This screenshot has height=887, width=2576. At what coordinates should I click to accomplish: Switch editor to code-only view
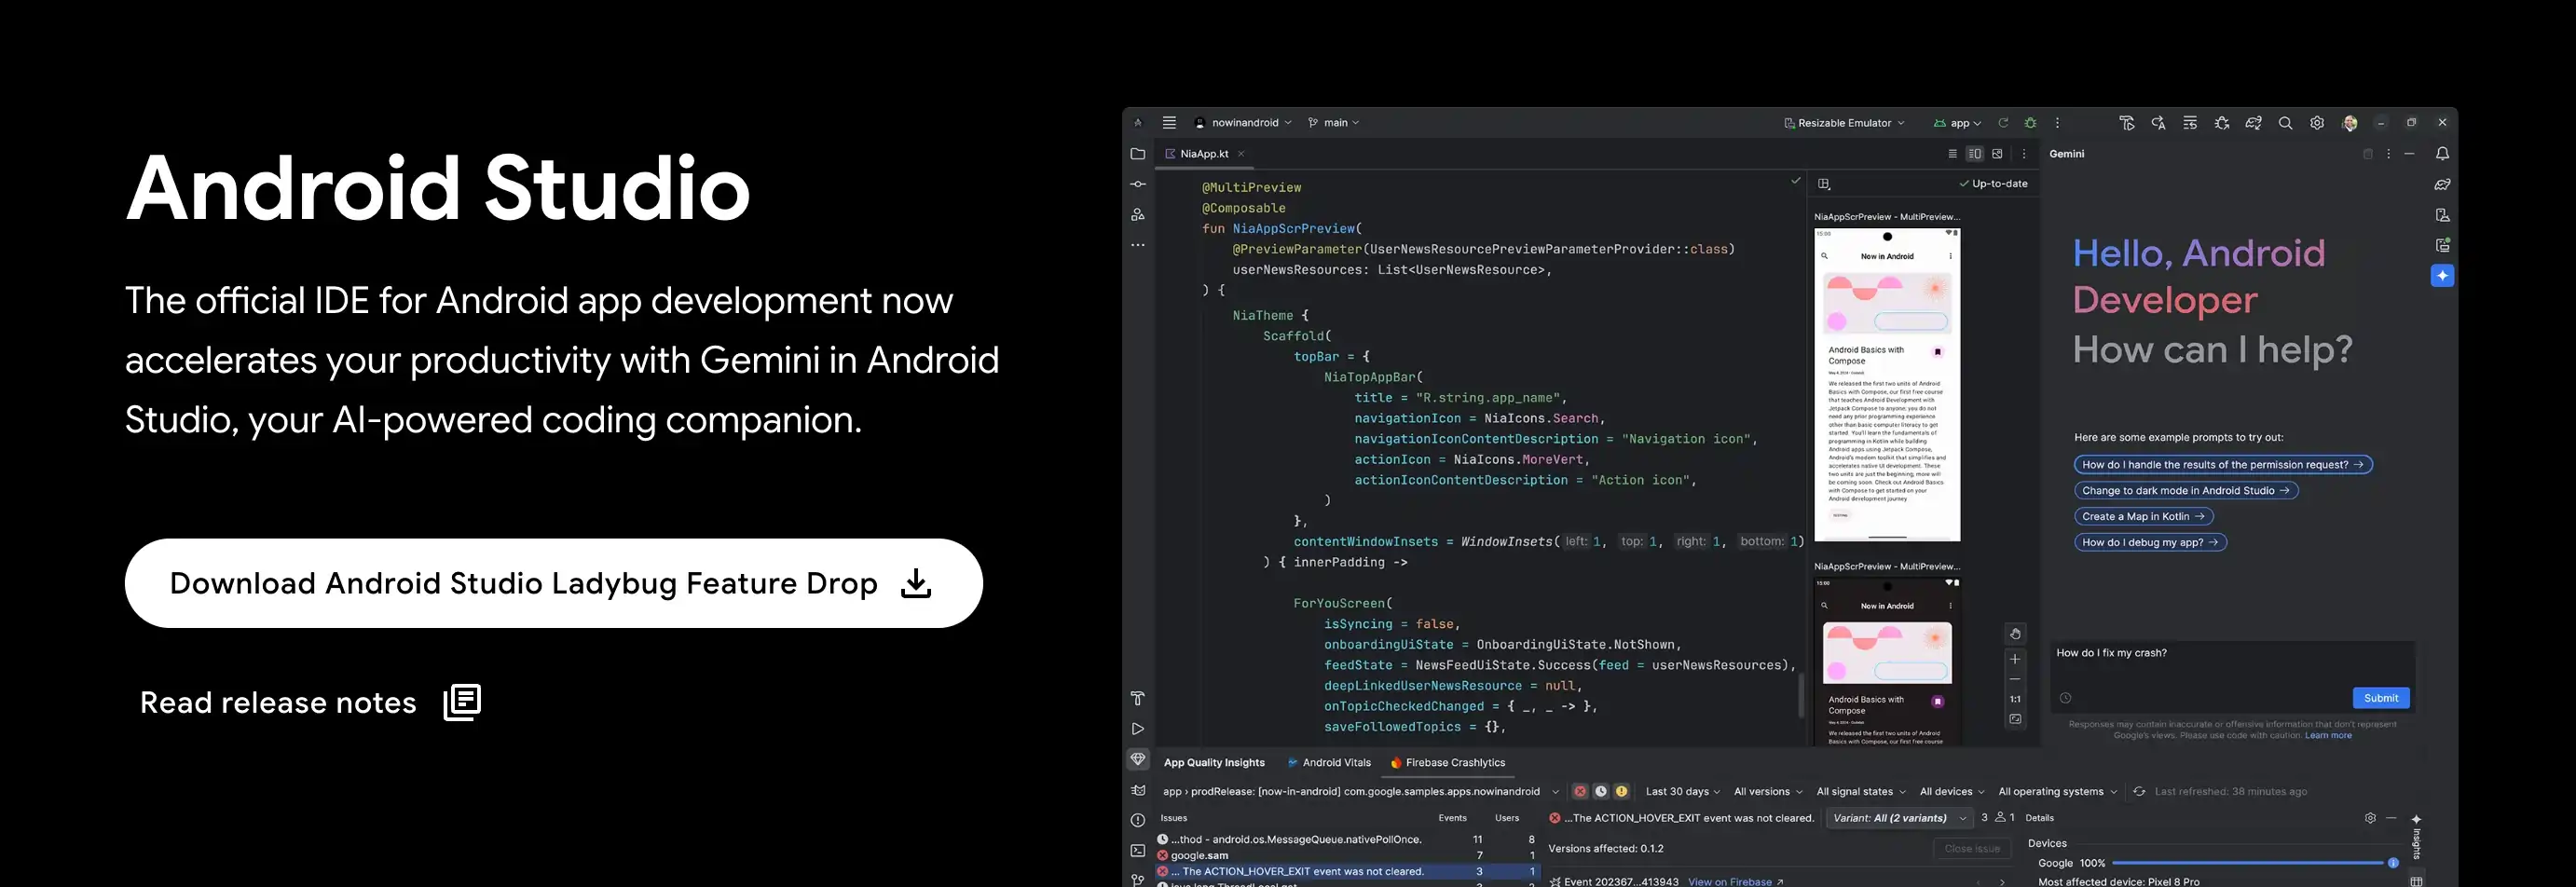pos(1952,154)
